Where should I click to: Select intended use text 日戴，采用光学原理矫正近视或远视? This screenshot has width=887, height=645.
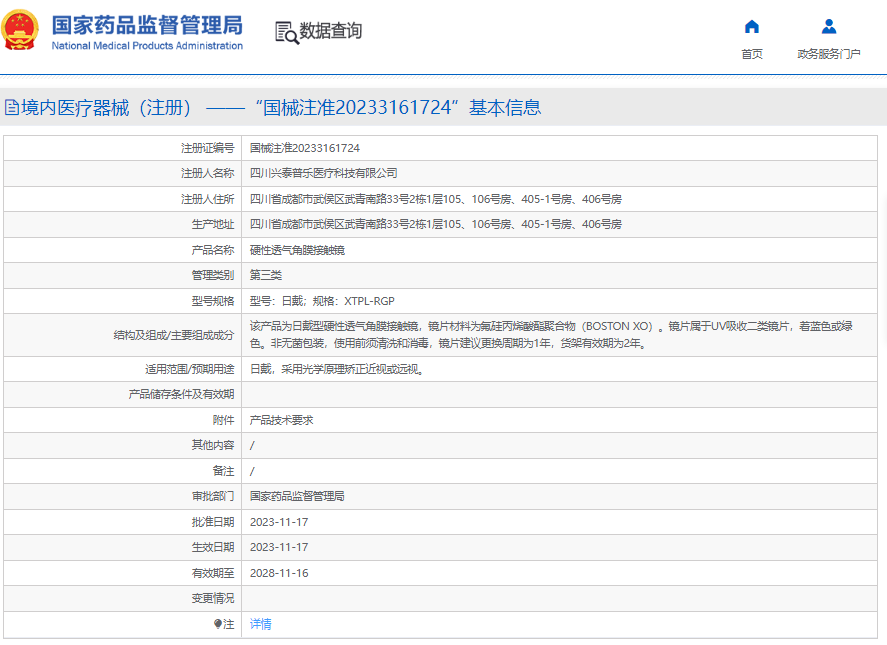coord(337,369)
